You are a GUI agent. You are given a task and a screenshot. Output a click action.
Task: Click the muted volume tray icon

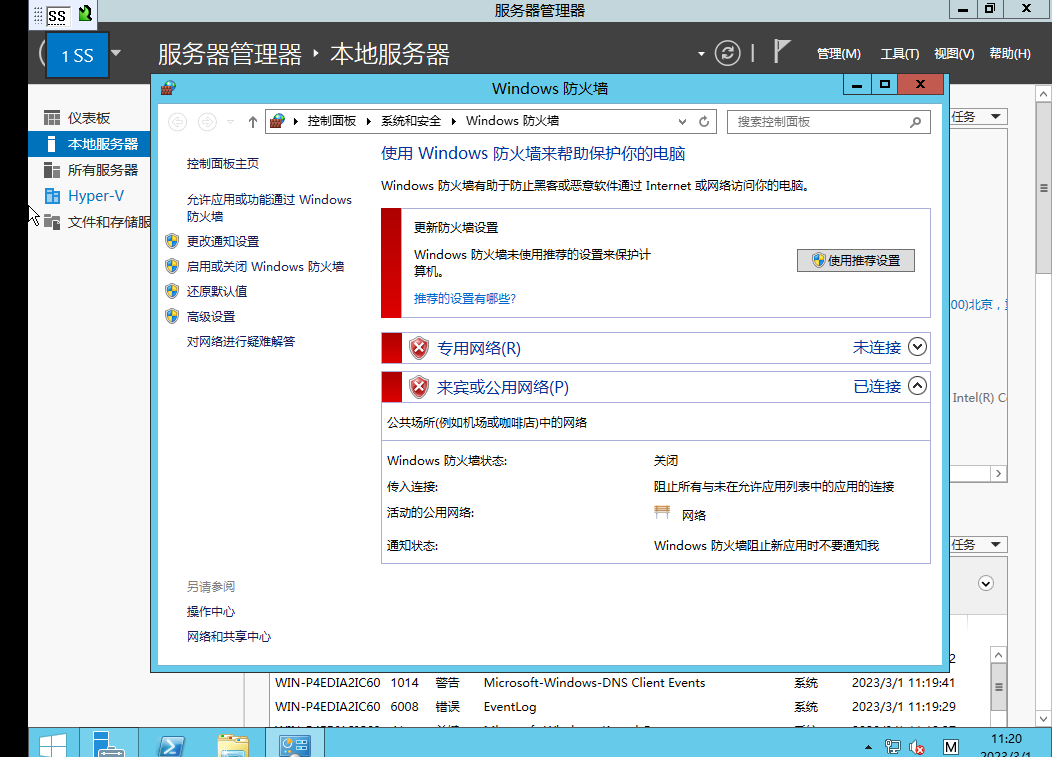point(916,747)
